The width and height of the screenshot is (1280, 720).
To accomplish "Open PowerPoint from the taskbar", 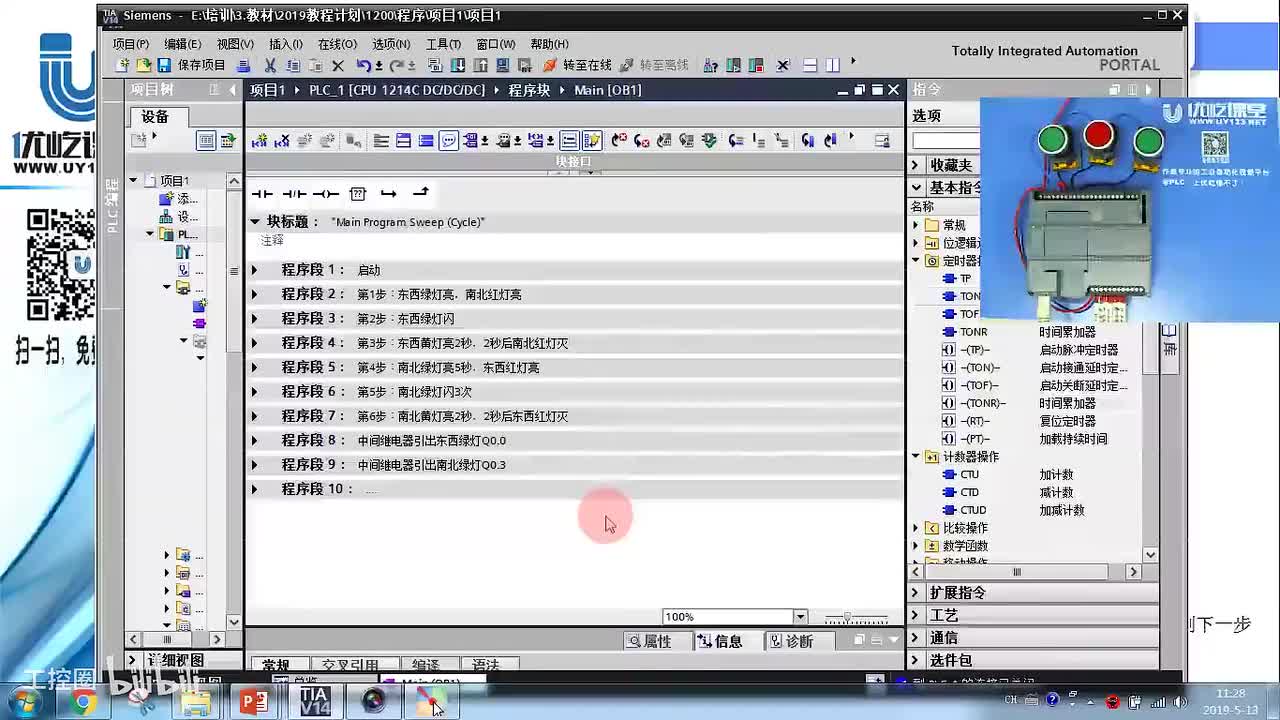I will point(254,701).
